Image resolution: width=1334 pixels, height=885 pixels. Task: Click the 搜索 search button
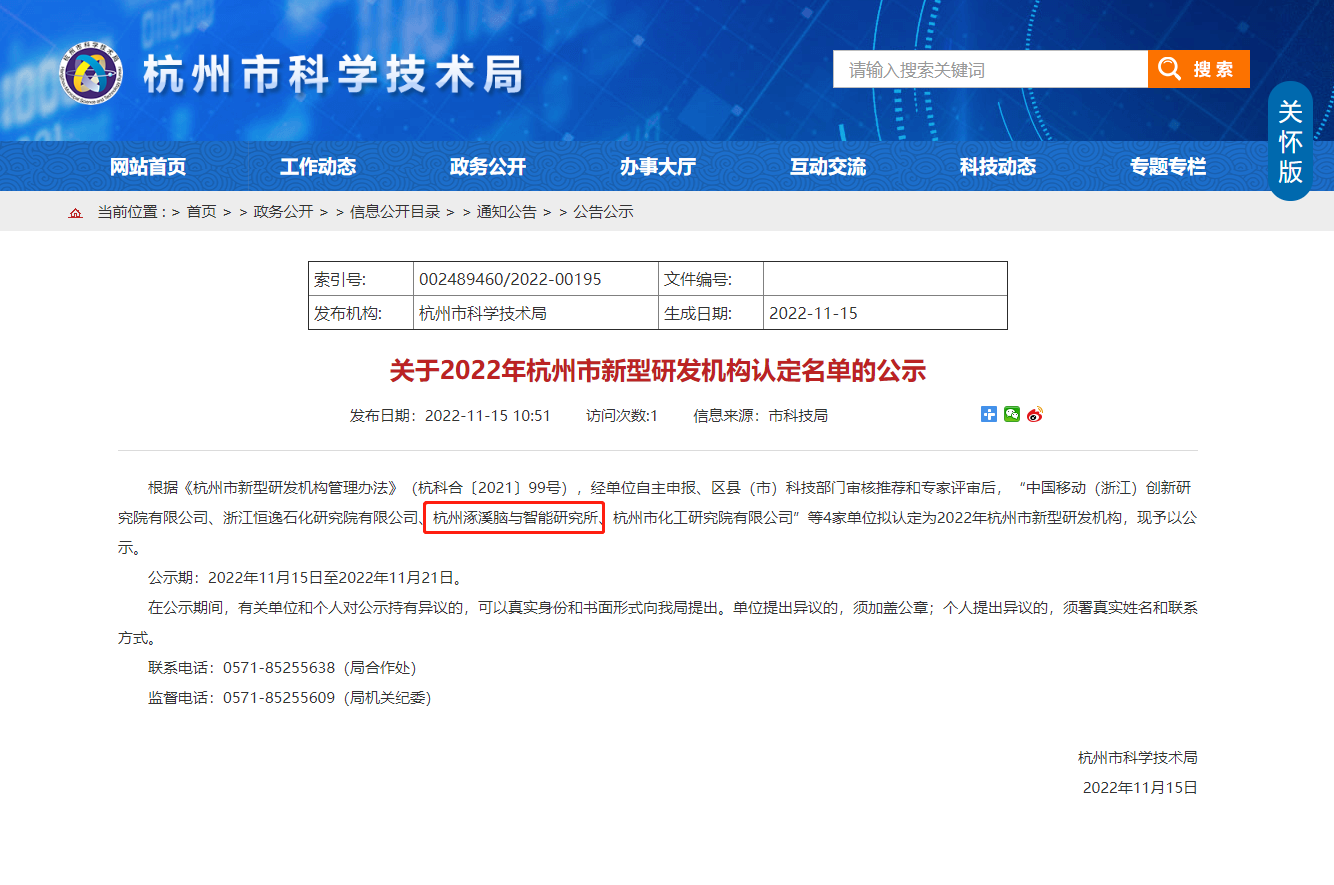[1199, 69]
